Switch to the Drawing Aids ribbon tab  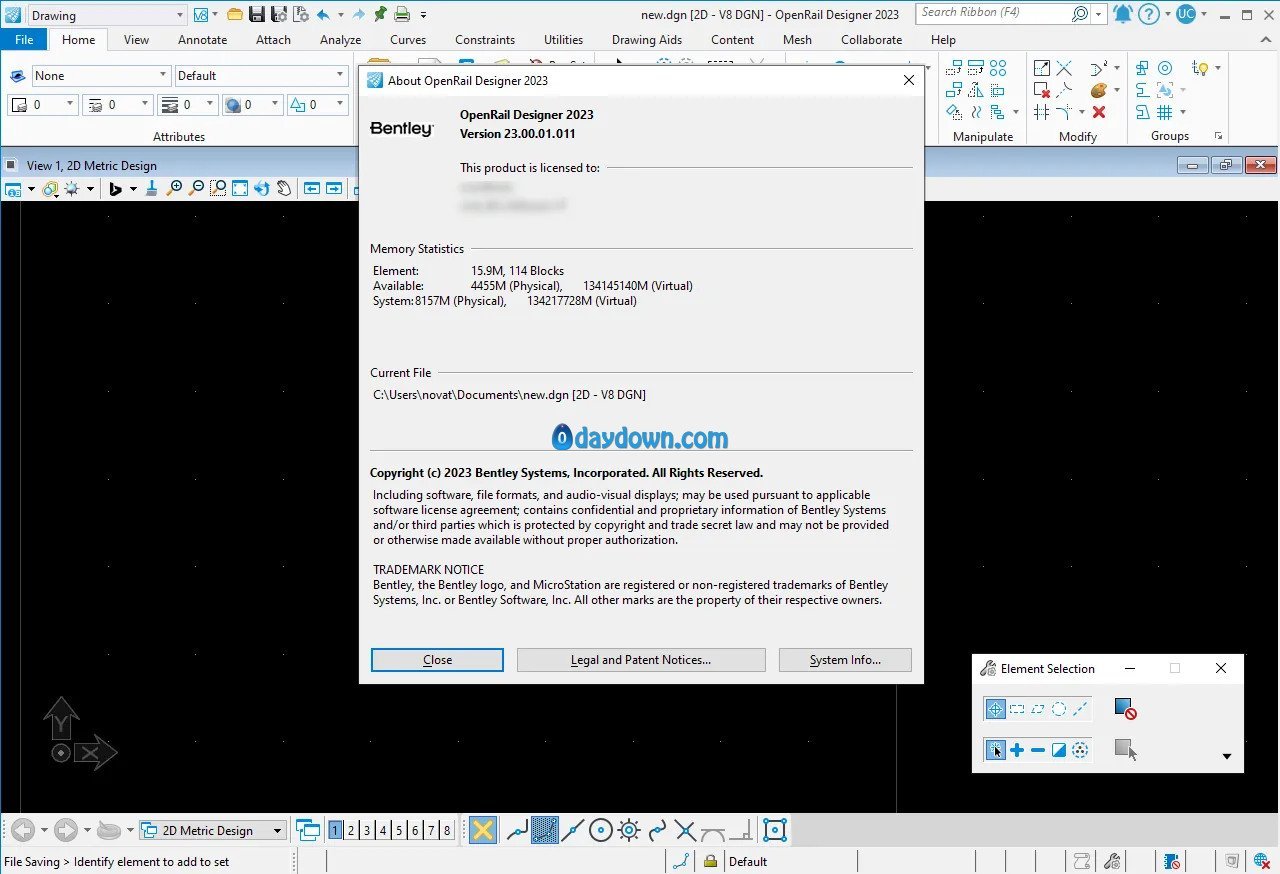(x=647, y=40)
